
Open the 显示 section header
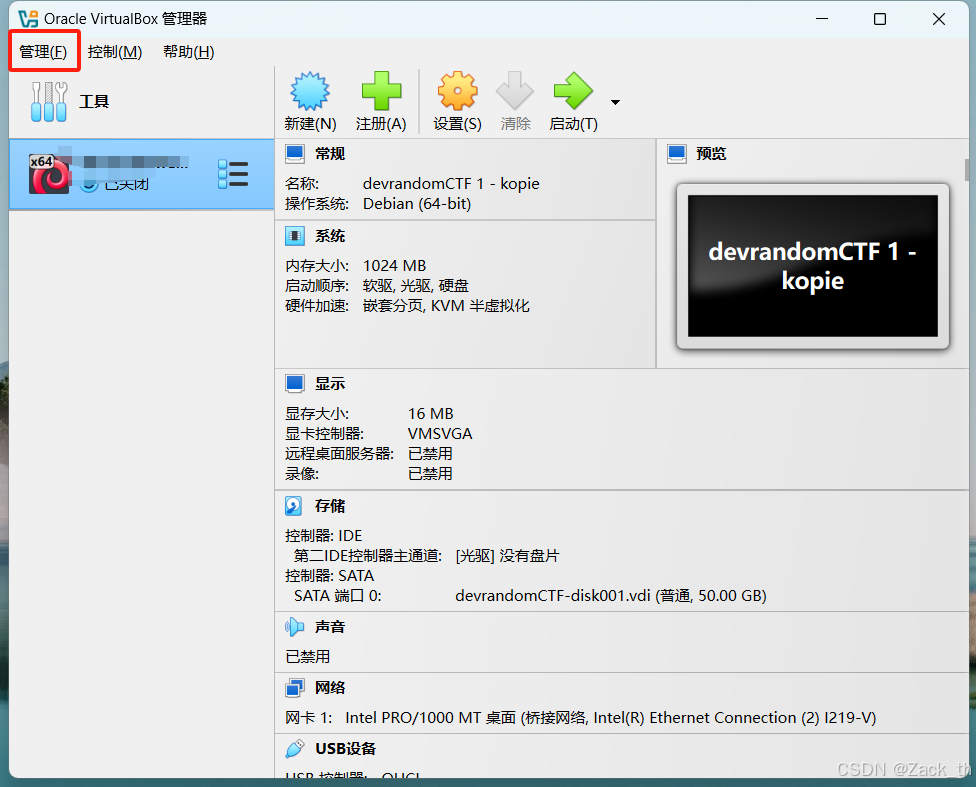pos(330,384)
